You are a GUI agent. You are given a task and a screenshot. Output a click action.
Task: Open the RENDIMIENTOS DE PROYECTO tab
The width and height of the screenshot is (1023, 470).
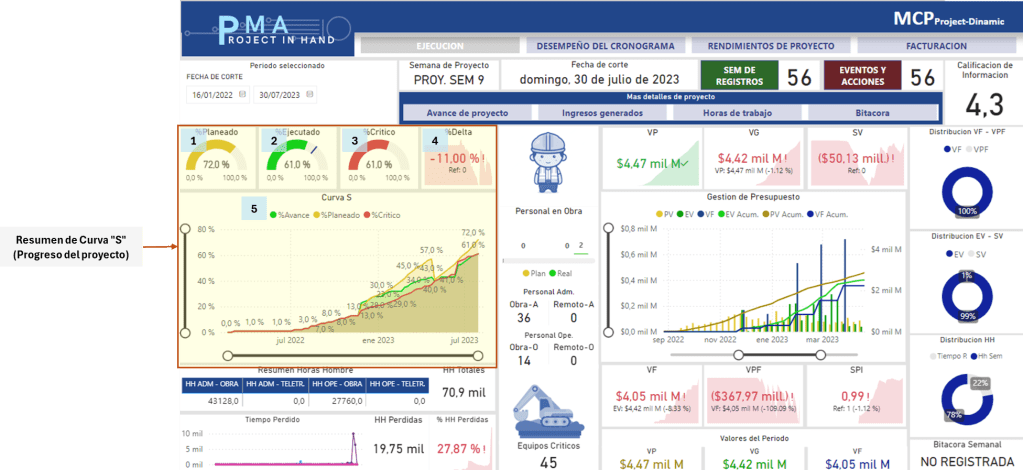tap(770, 46)
